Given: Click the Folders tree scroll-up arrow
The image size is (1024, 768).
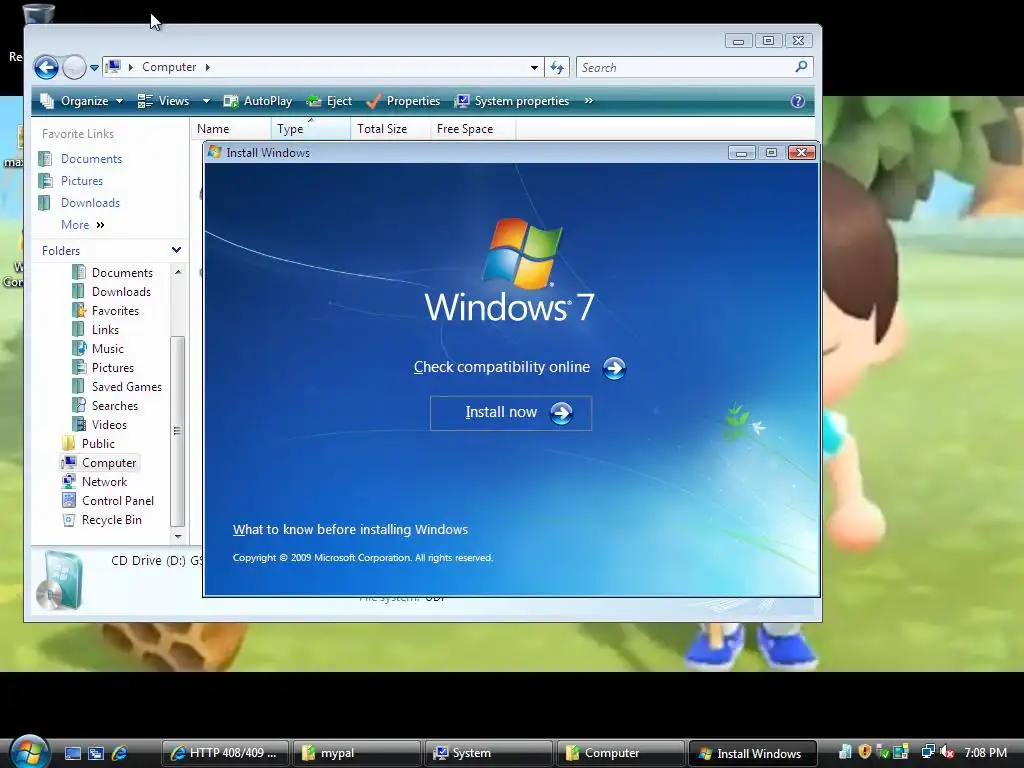Looking at the screenshot, I should click(178, 272).
